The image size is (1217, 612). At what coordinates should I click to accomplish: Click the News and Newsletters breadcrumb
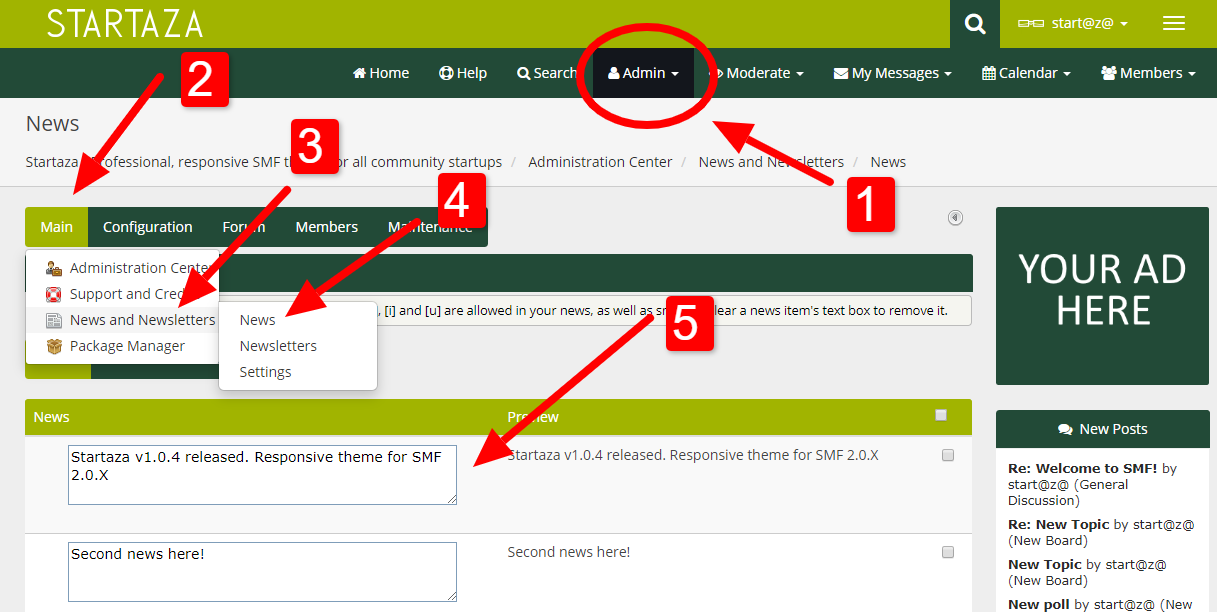(771, 162)
